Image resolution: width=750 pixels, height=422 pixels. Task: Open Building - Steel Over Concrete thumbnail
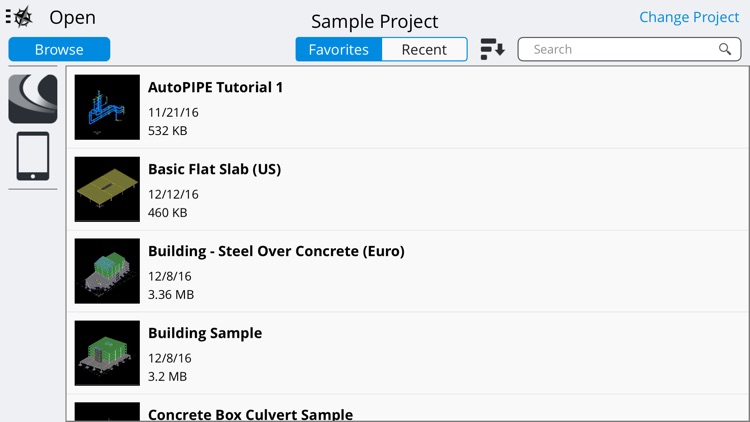click(x=107, y=271)
